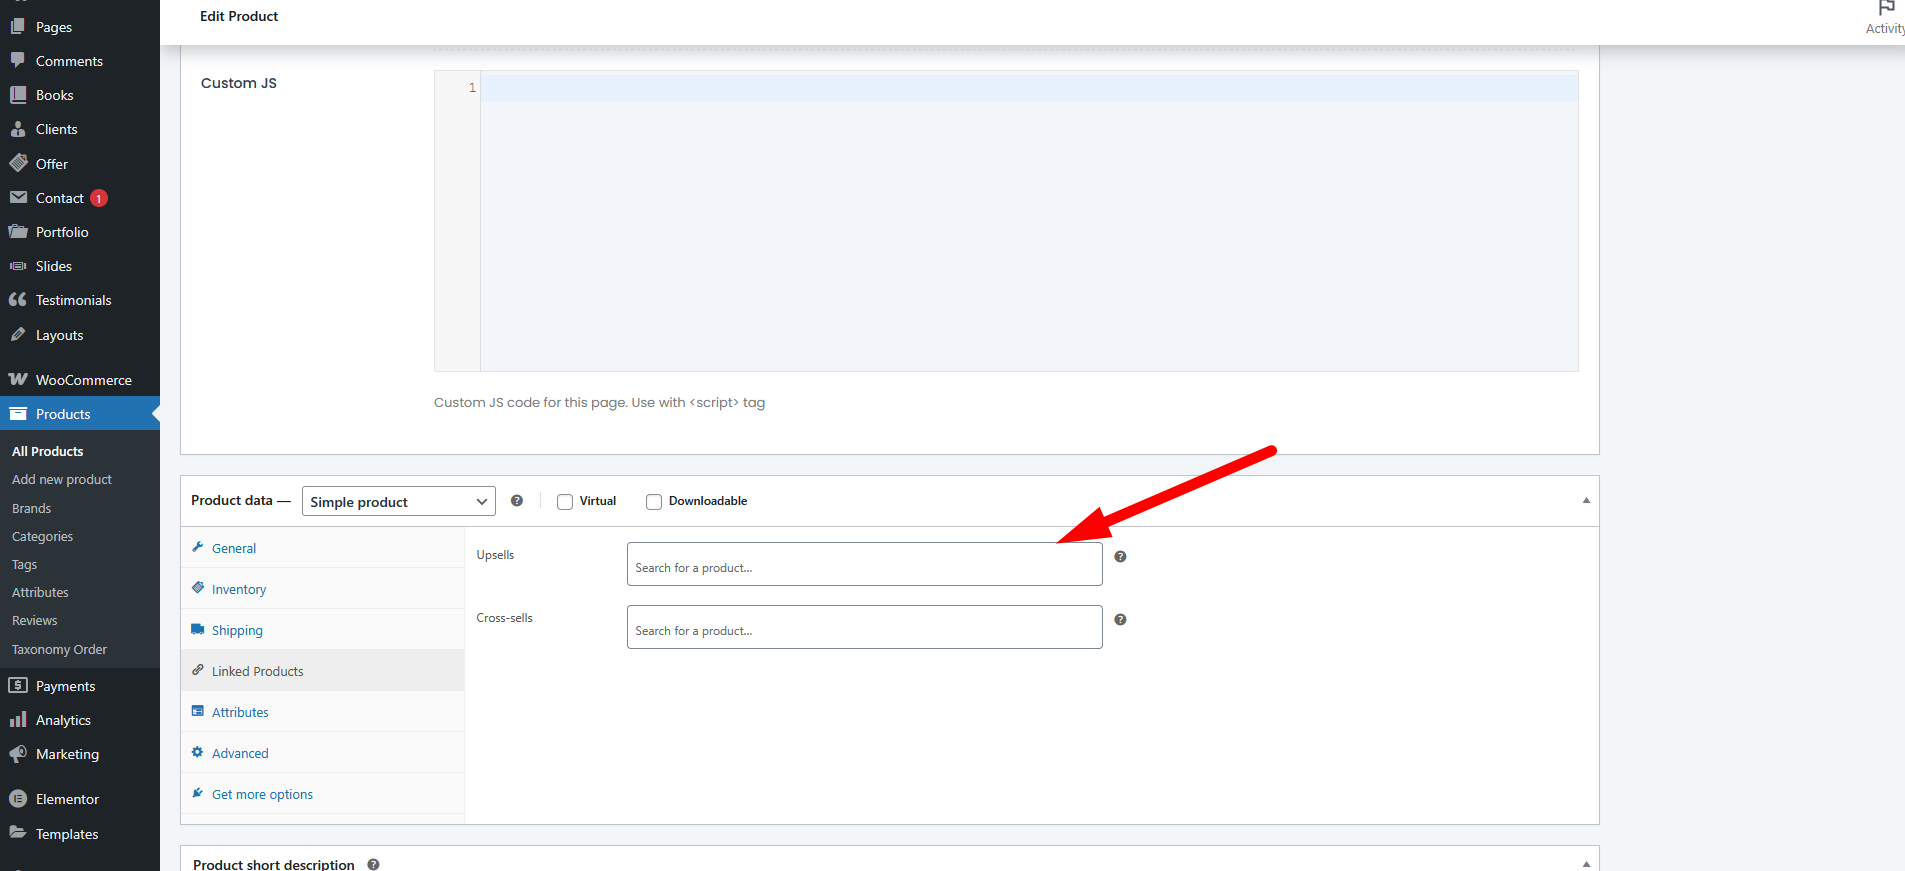Click the Activity flag icon
Viewport: 1905px width, 871px height.
pyautogui.click(x=1886, y=9)
